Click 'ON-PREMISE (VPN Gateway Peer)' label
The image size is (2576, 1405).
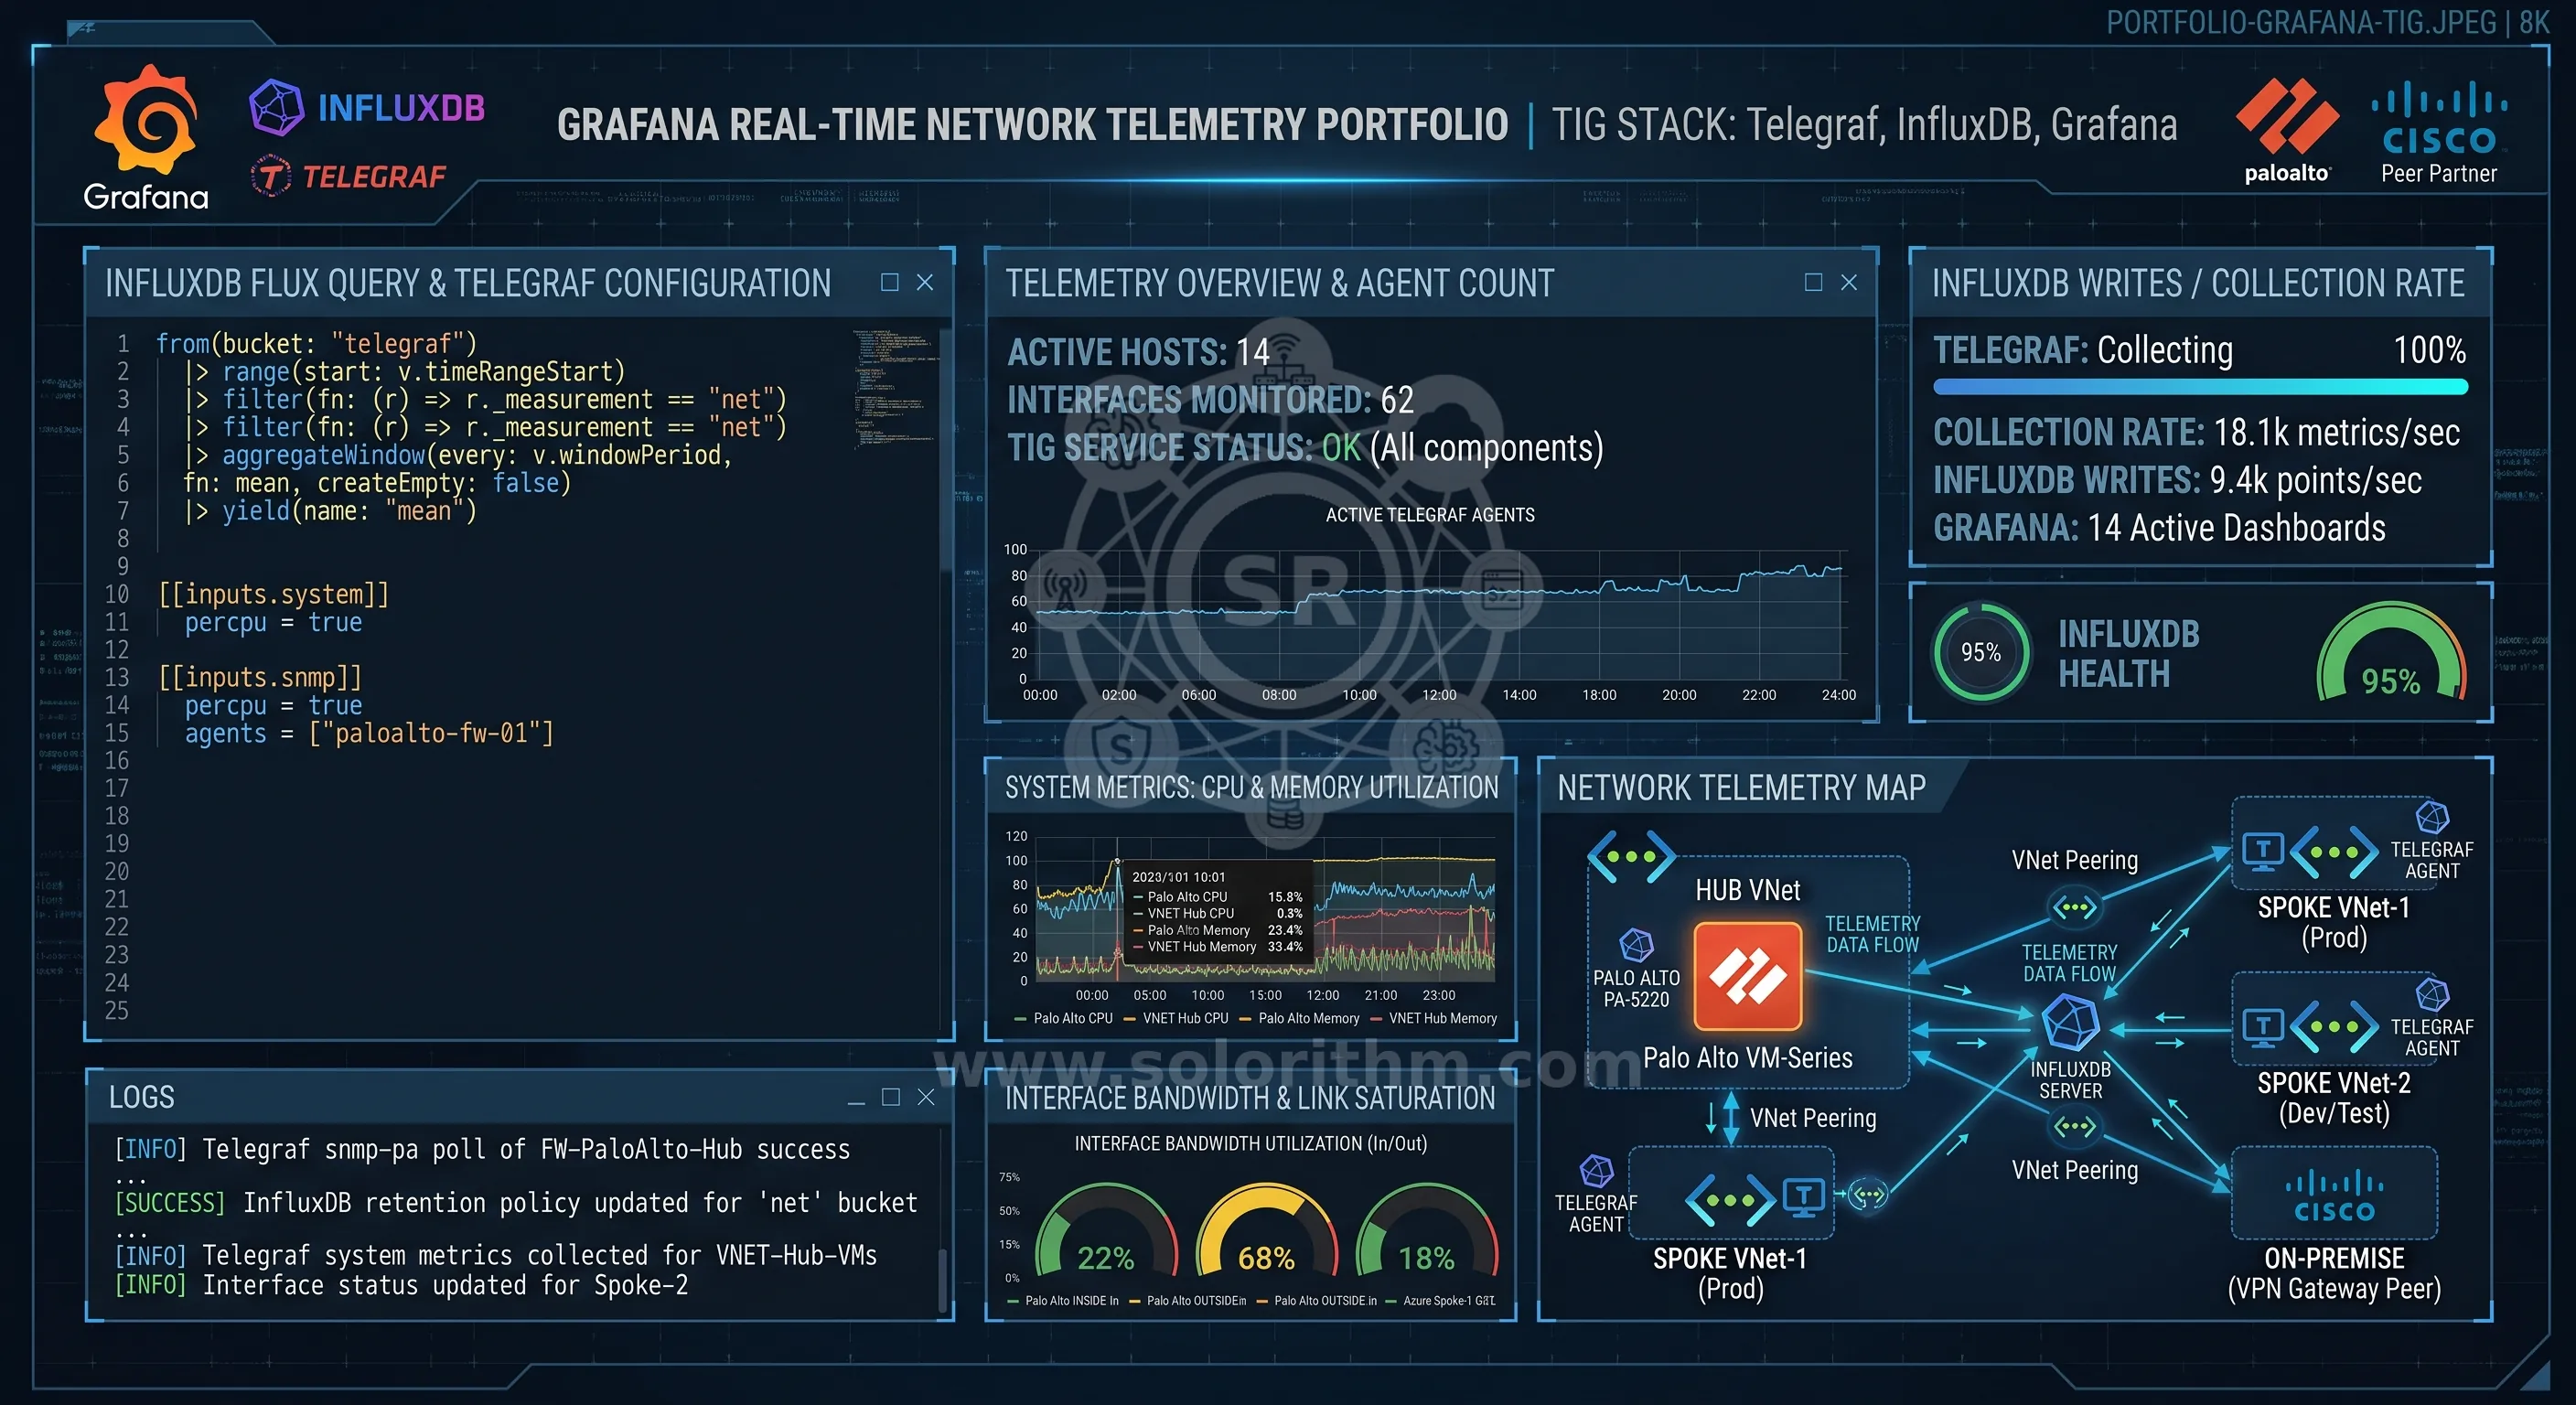(2334, 1273)
